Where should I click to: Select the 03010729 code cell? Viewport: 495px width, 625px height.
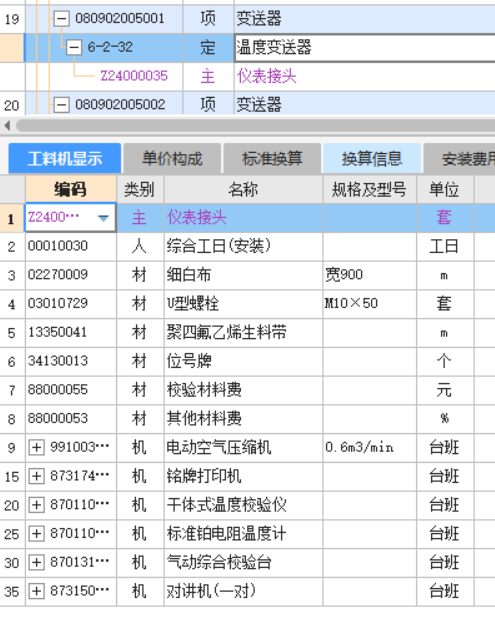point(71,303)
